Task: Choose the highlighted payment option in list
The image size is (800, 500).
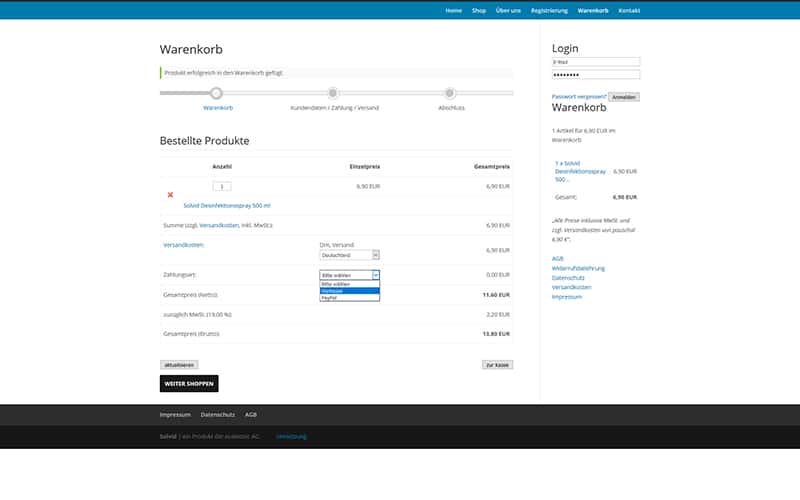Action: [349, 291]
